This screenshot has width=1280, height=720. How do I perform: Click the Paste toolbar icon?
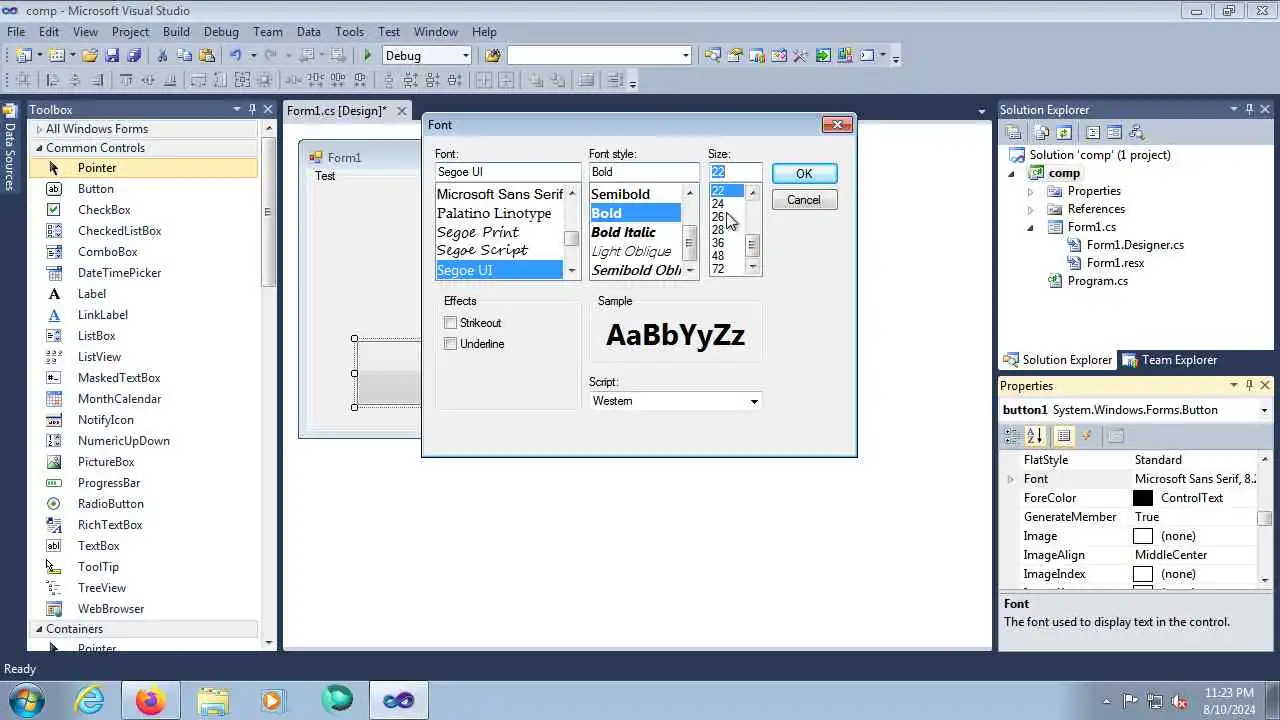(x=207, y=56)
